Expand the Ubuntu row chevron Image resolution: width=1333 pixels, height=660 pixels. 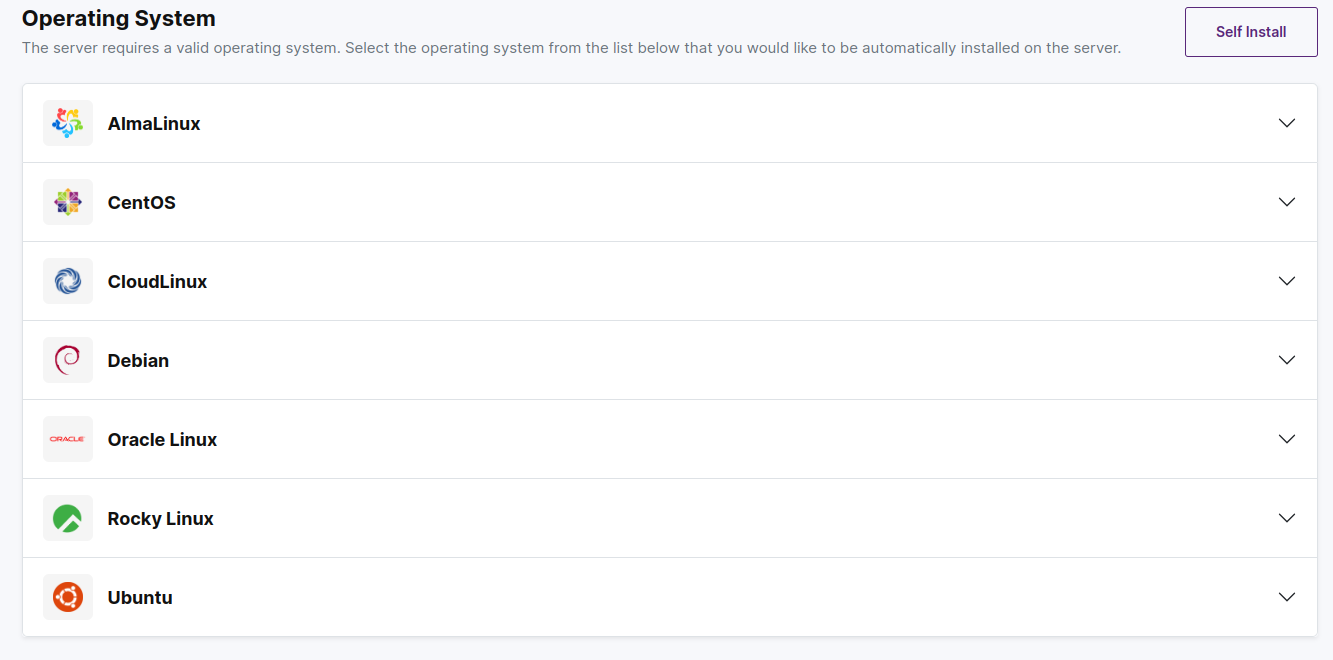[1287, 597]
